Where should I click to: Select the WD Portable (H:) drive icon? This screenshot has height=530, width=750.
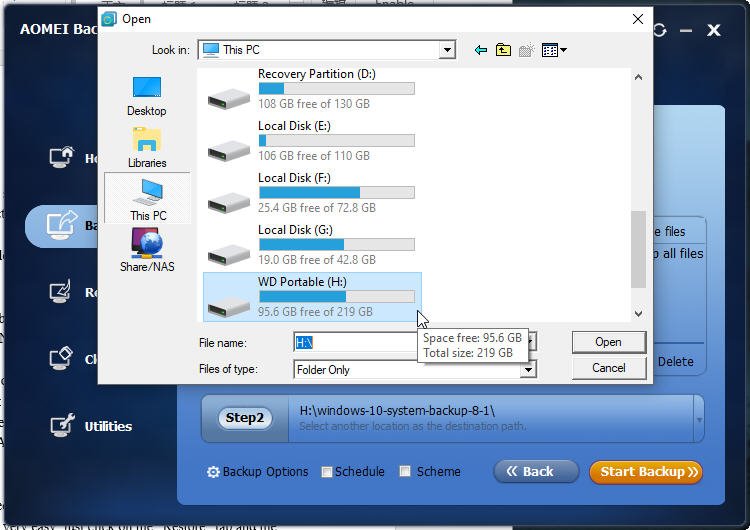tap(229, 307)
